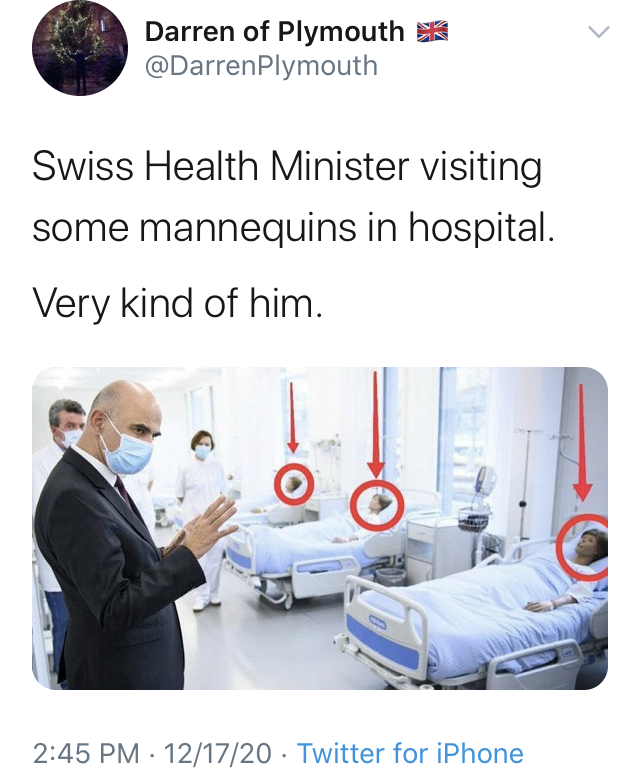Click the 'Very kind of him.' line

tap(177, 303)
